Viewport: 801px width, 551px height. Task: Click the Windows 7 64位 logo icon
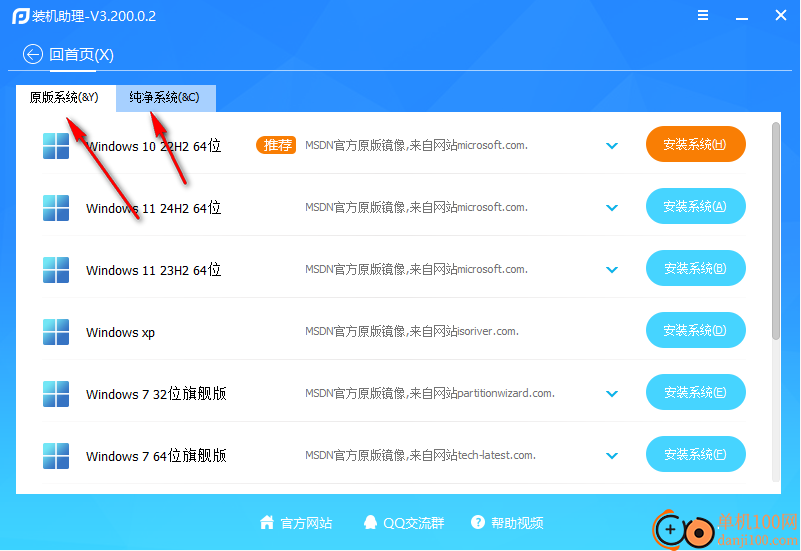pos(56,456)
